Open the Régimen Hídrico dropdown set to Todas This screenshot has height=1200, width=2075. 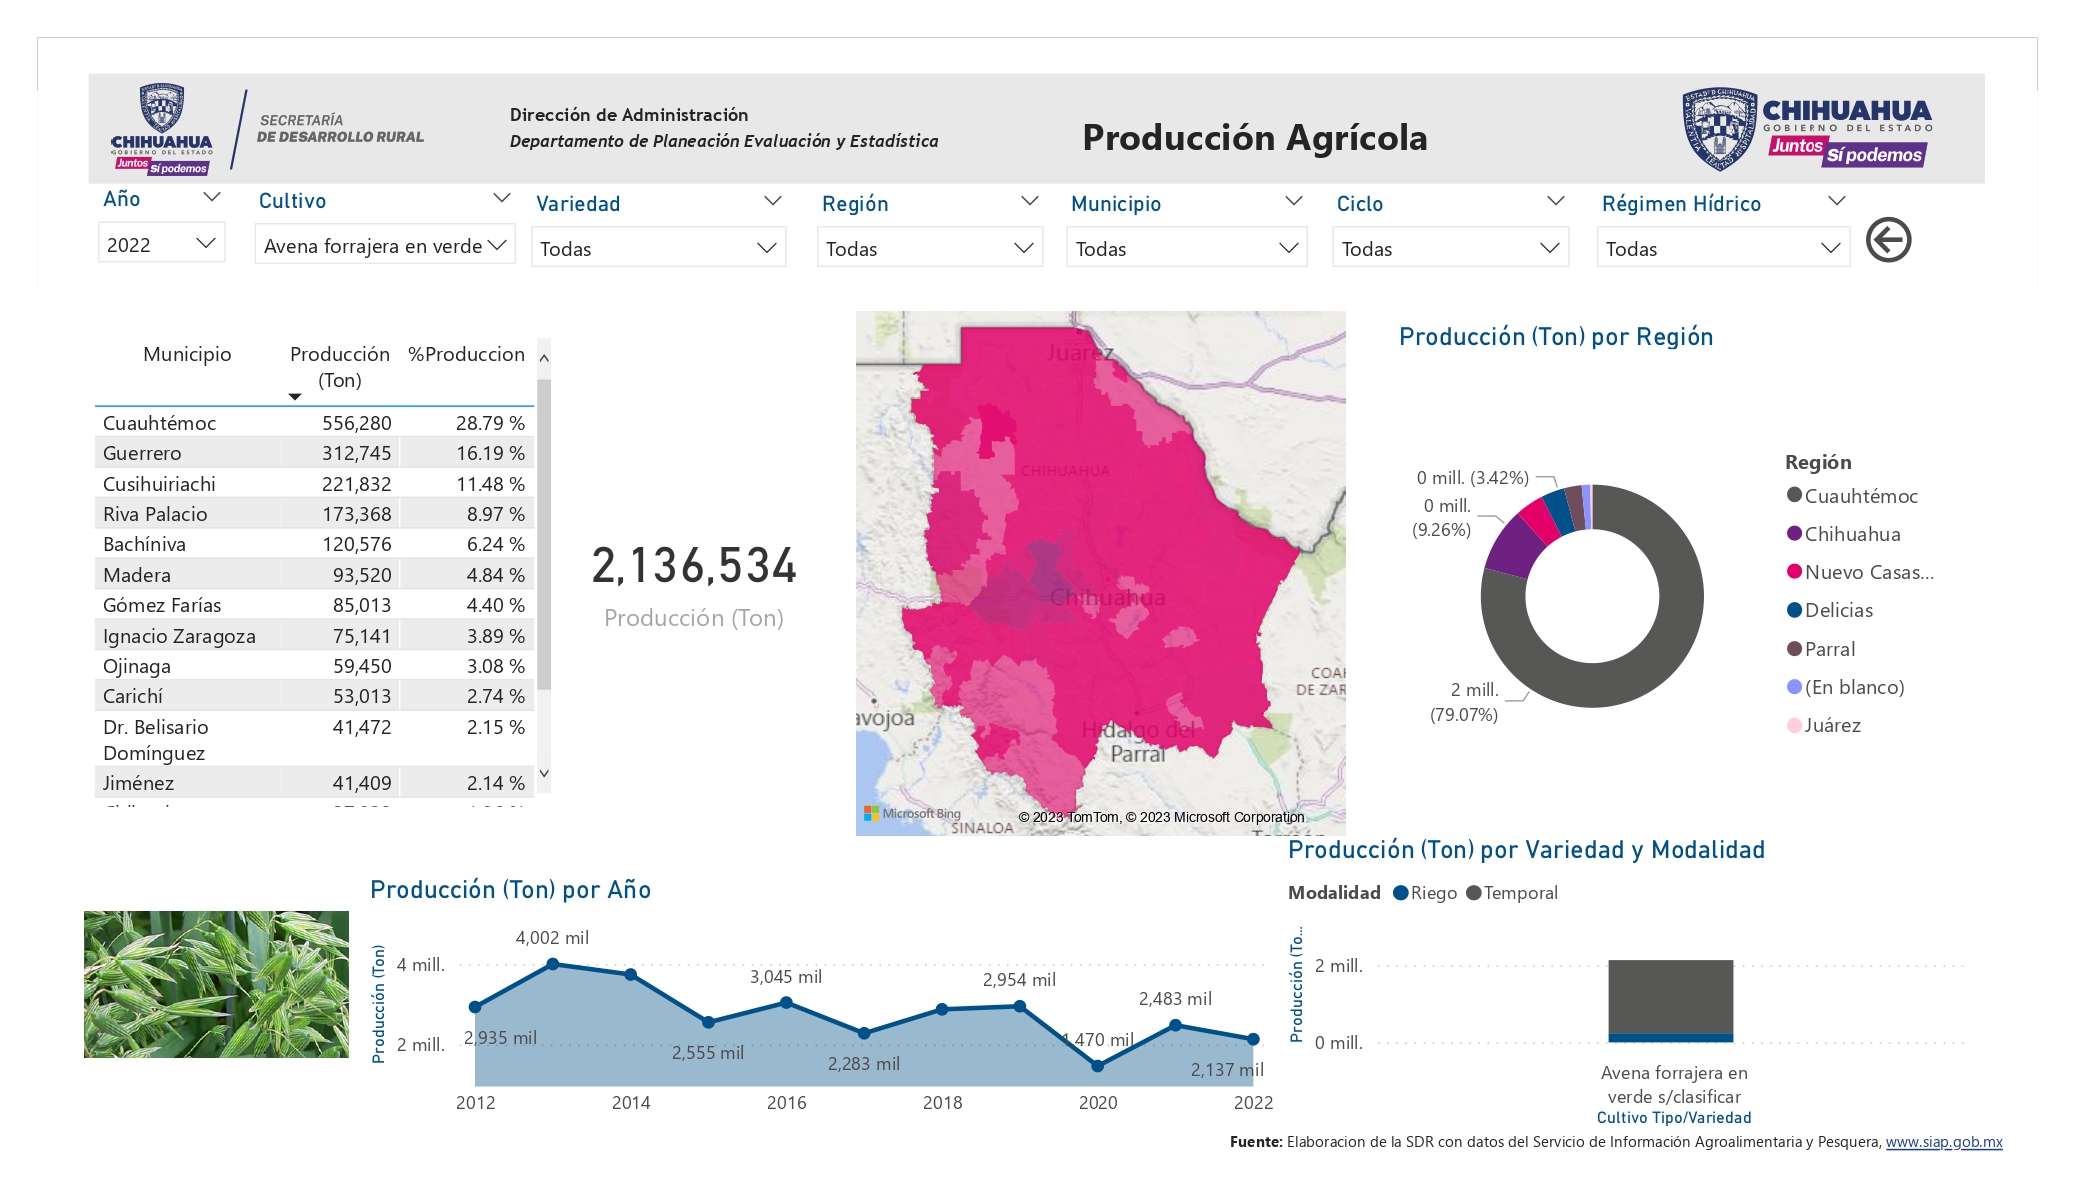click(x=1723, y=248)
